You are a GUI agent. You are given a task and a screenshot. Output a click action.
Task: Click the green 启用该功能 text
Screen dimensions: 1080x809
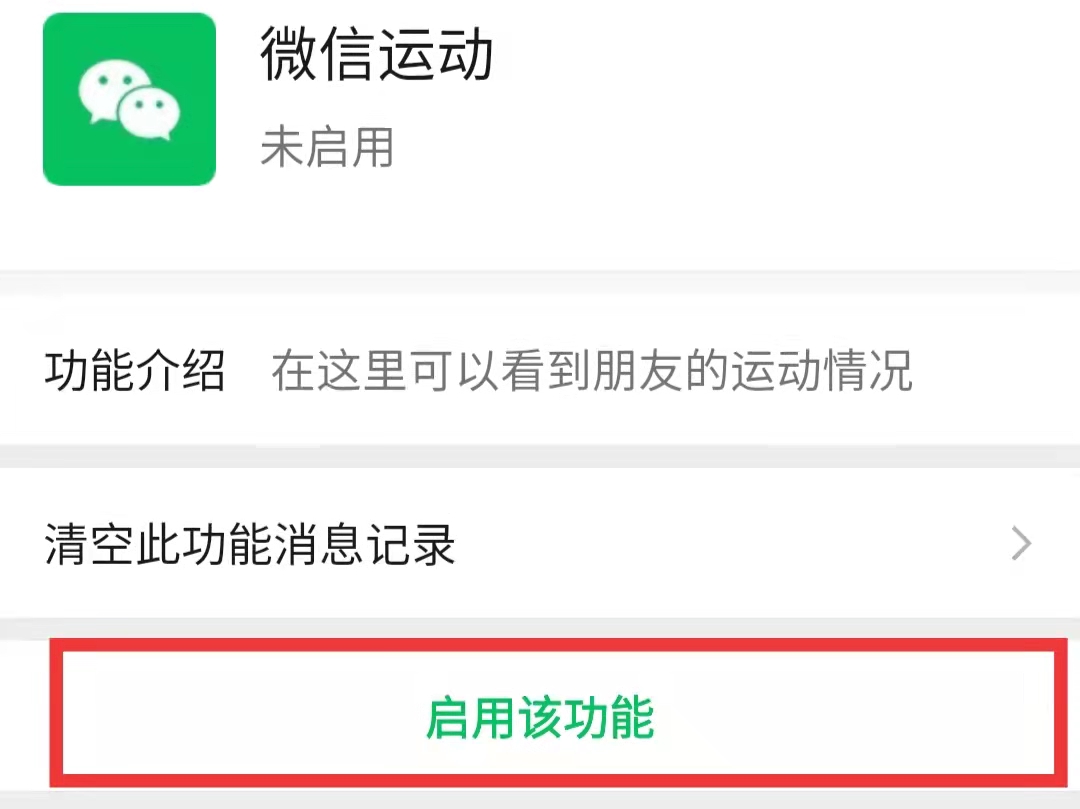[540, 717]
